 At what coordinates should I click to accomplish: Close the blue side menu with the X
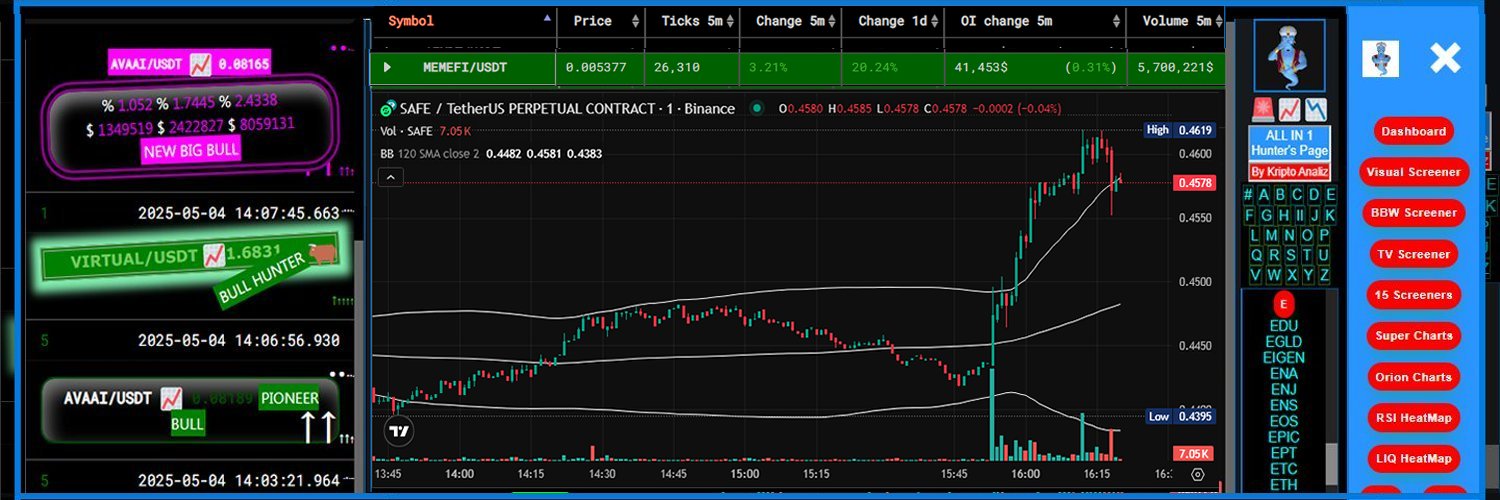1445,59
